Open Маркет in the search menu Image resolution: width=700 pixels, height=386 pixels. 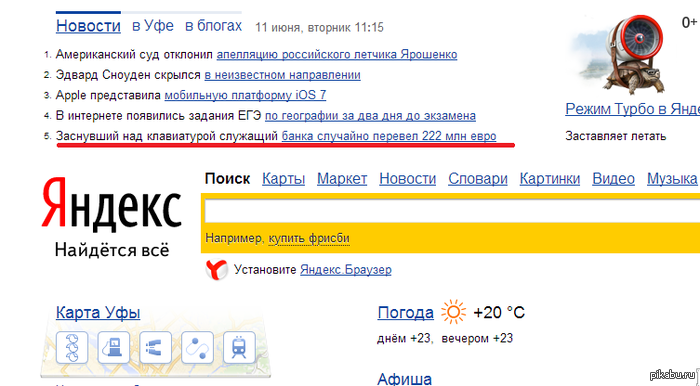342,179
